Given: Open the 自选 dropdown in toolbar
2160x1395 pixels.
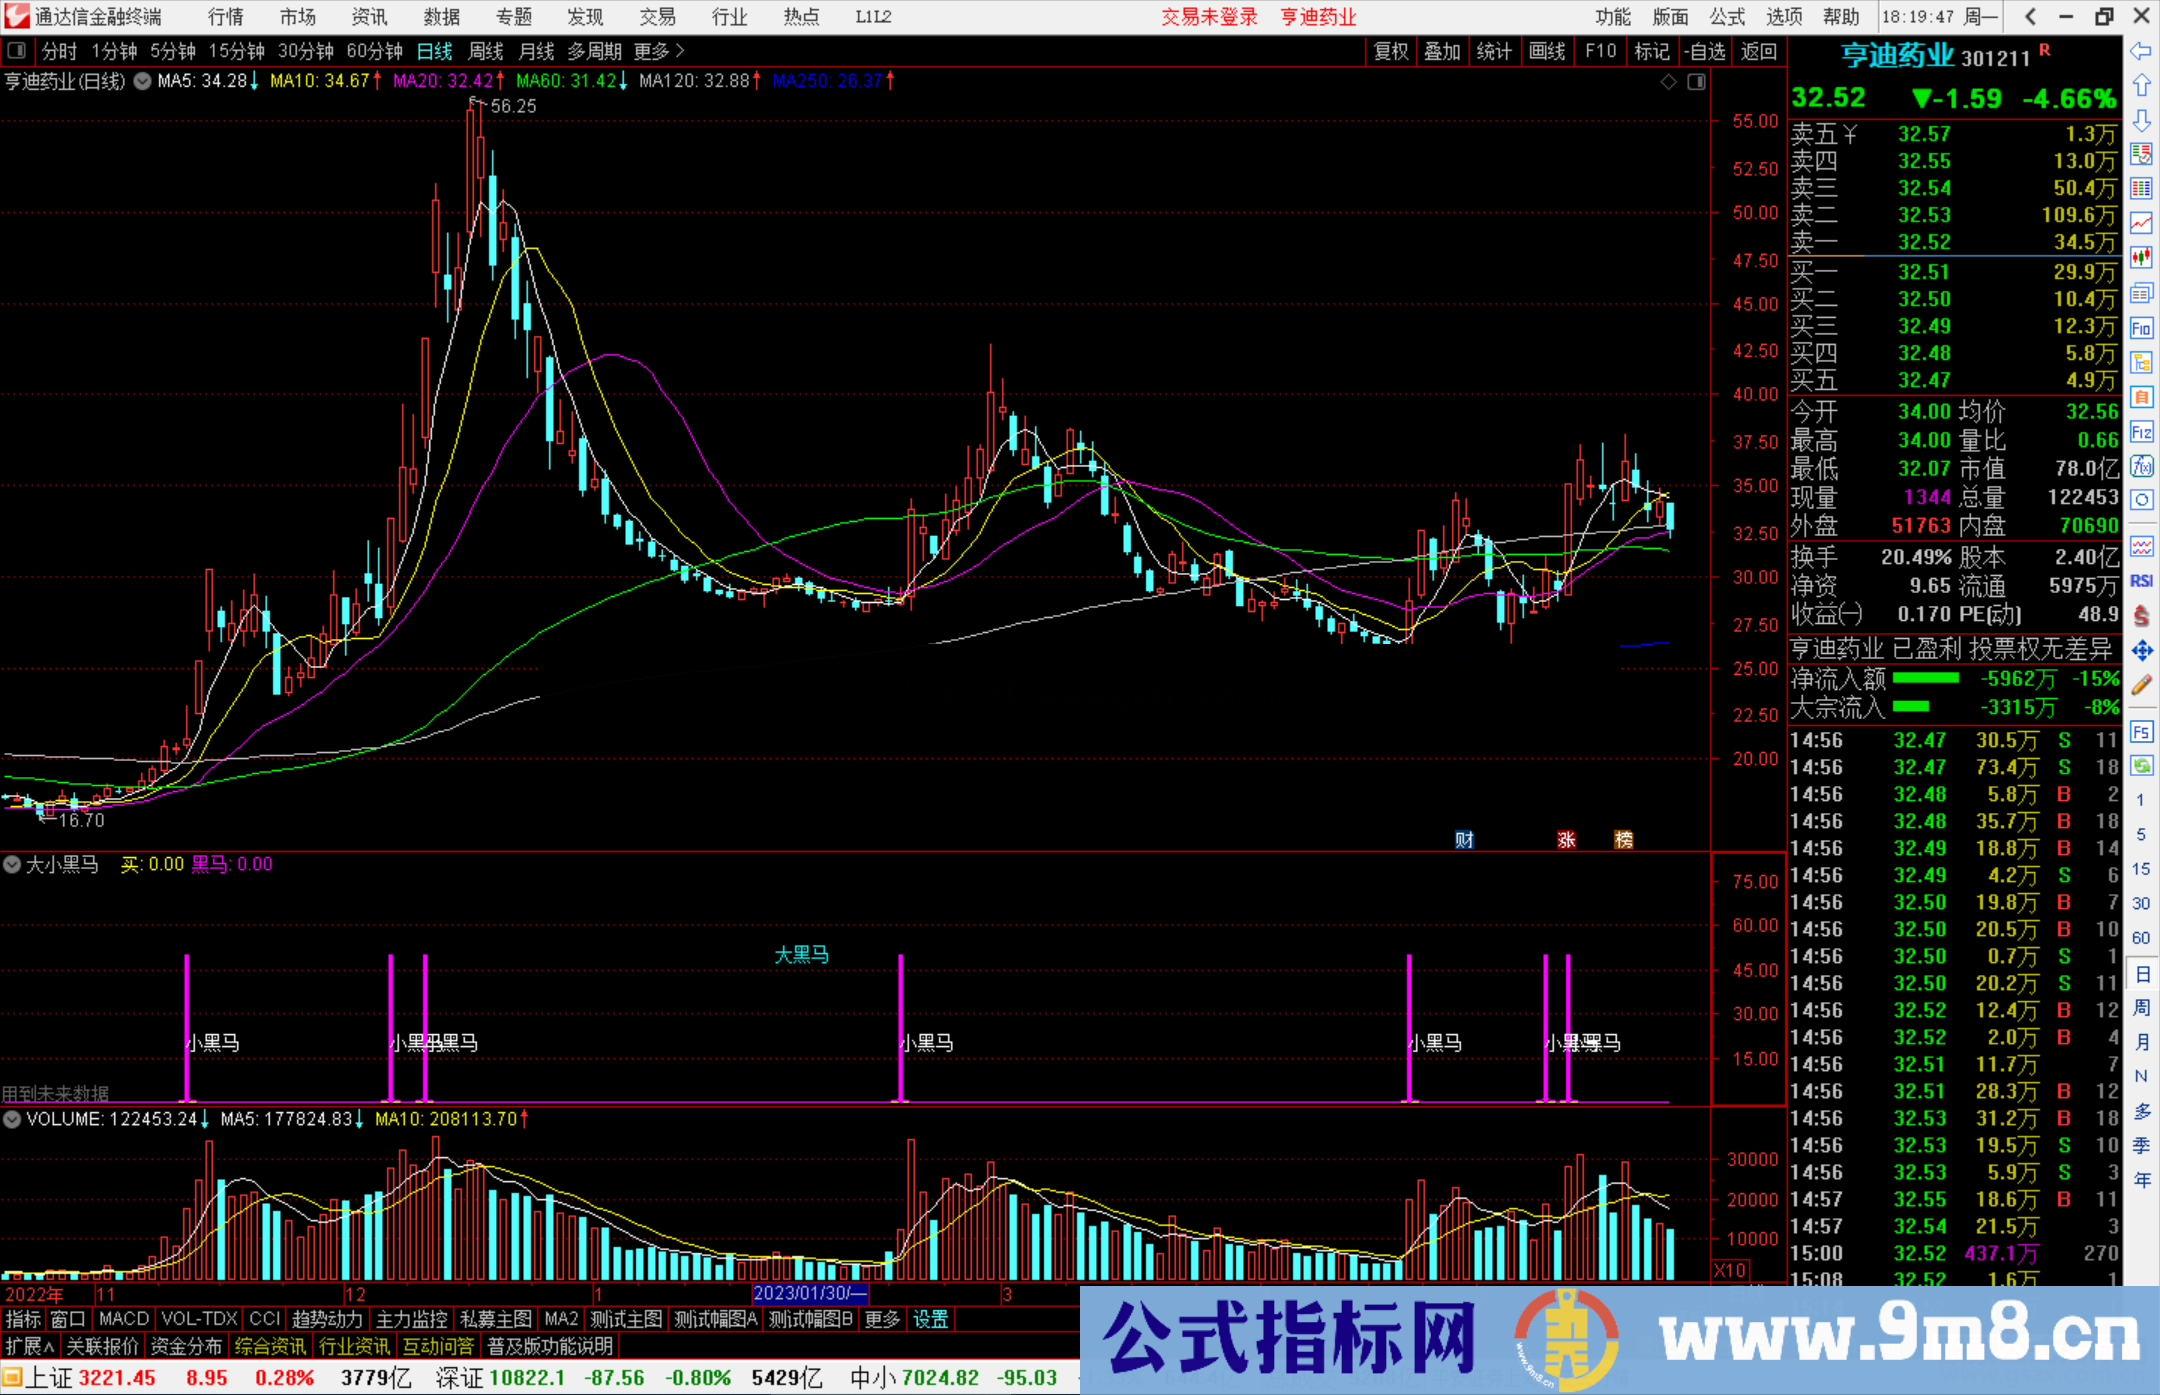Looking at the screenshot, I should point(1703,51).
